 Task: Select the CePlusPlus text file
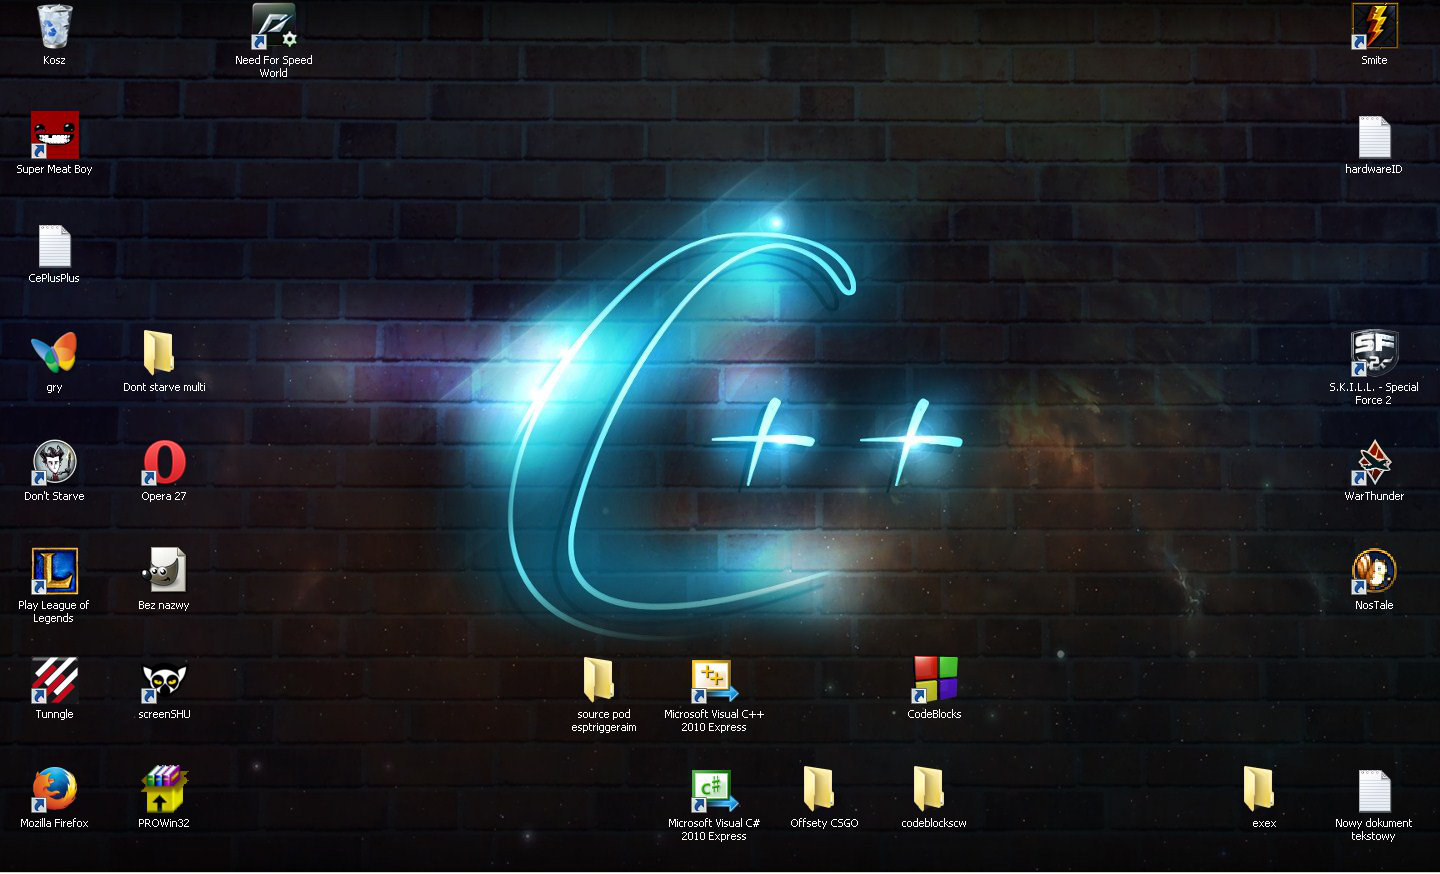coord(54,246)
